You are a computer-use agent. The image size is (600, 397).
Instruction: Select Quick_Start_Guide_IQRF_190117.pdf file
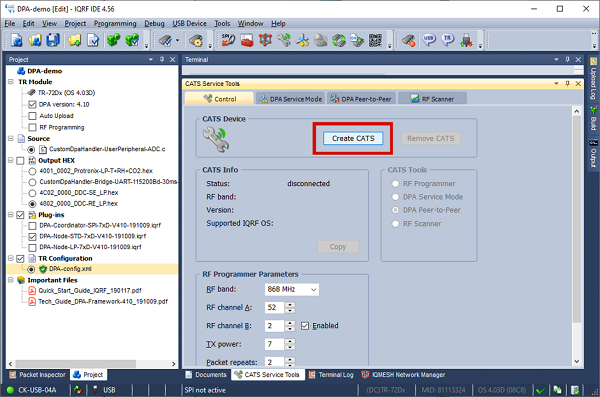click(x=90, y=291)
